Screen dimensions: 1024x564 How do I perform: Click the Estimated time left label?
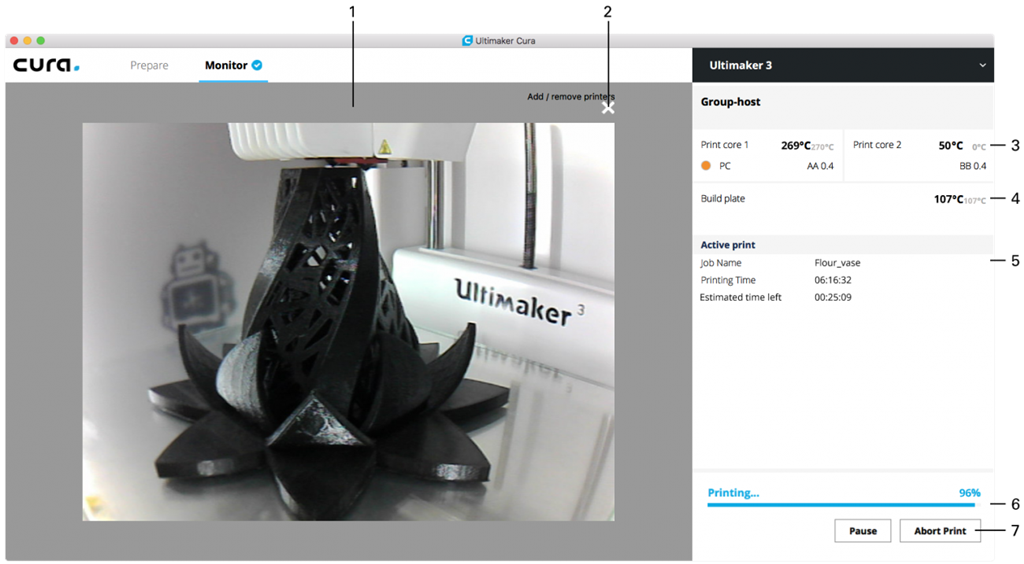tap(741, 297)
